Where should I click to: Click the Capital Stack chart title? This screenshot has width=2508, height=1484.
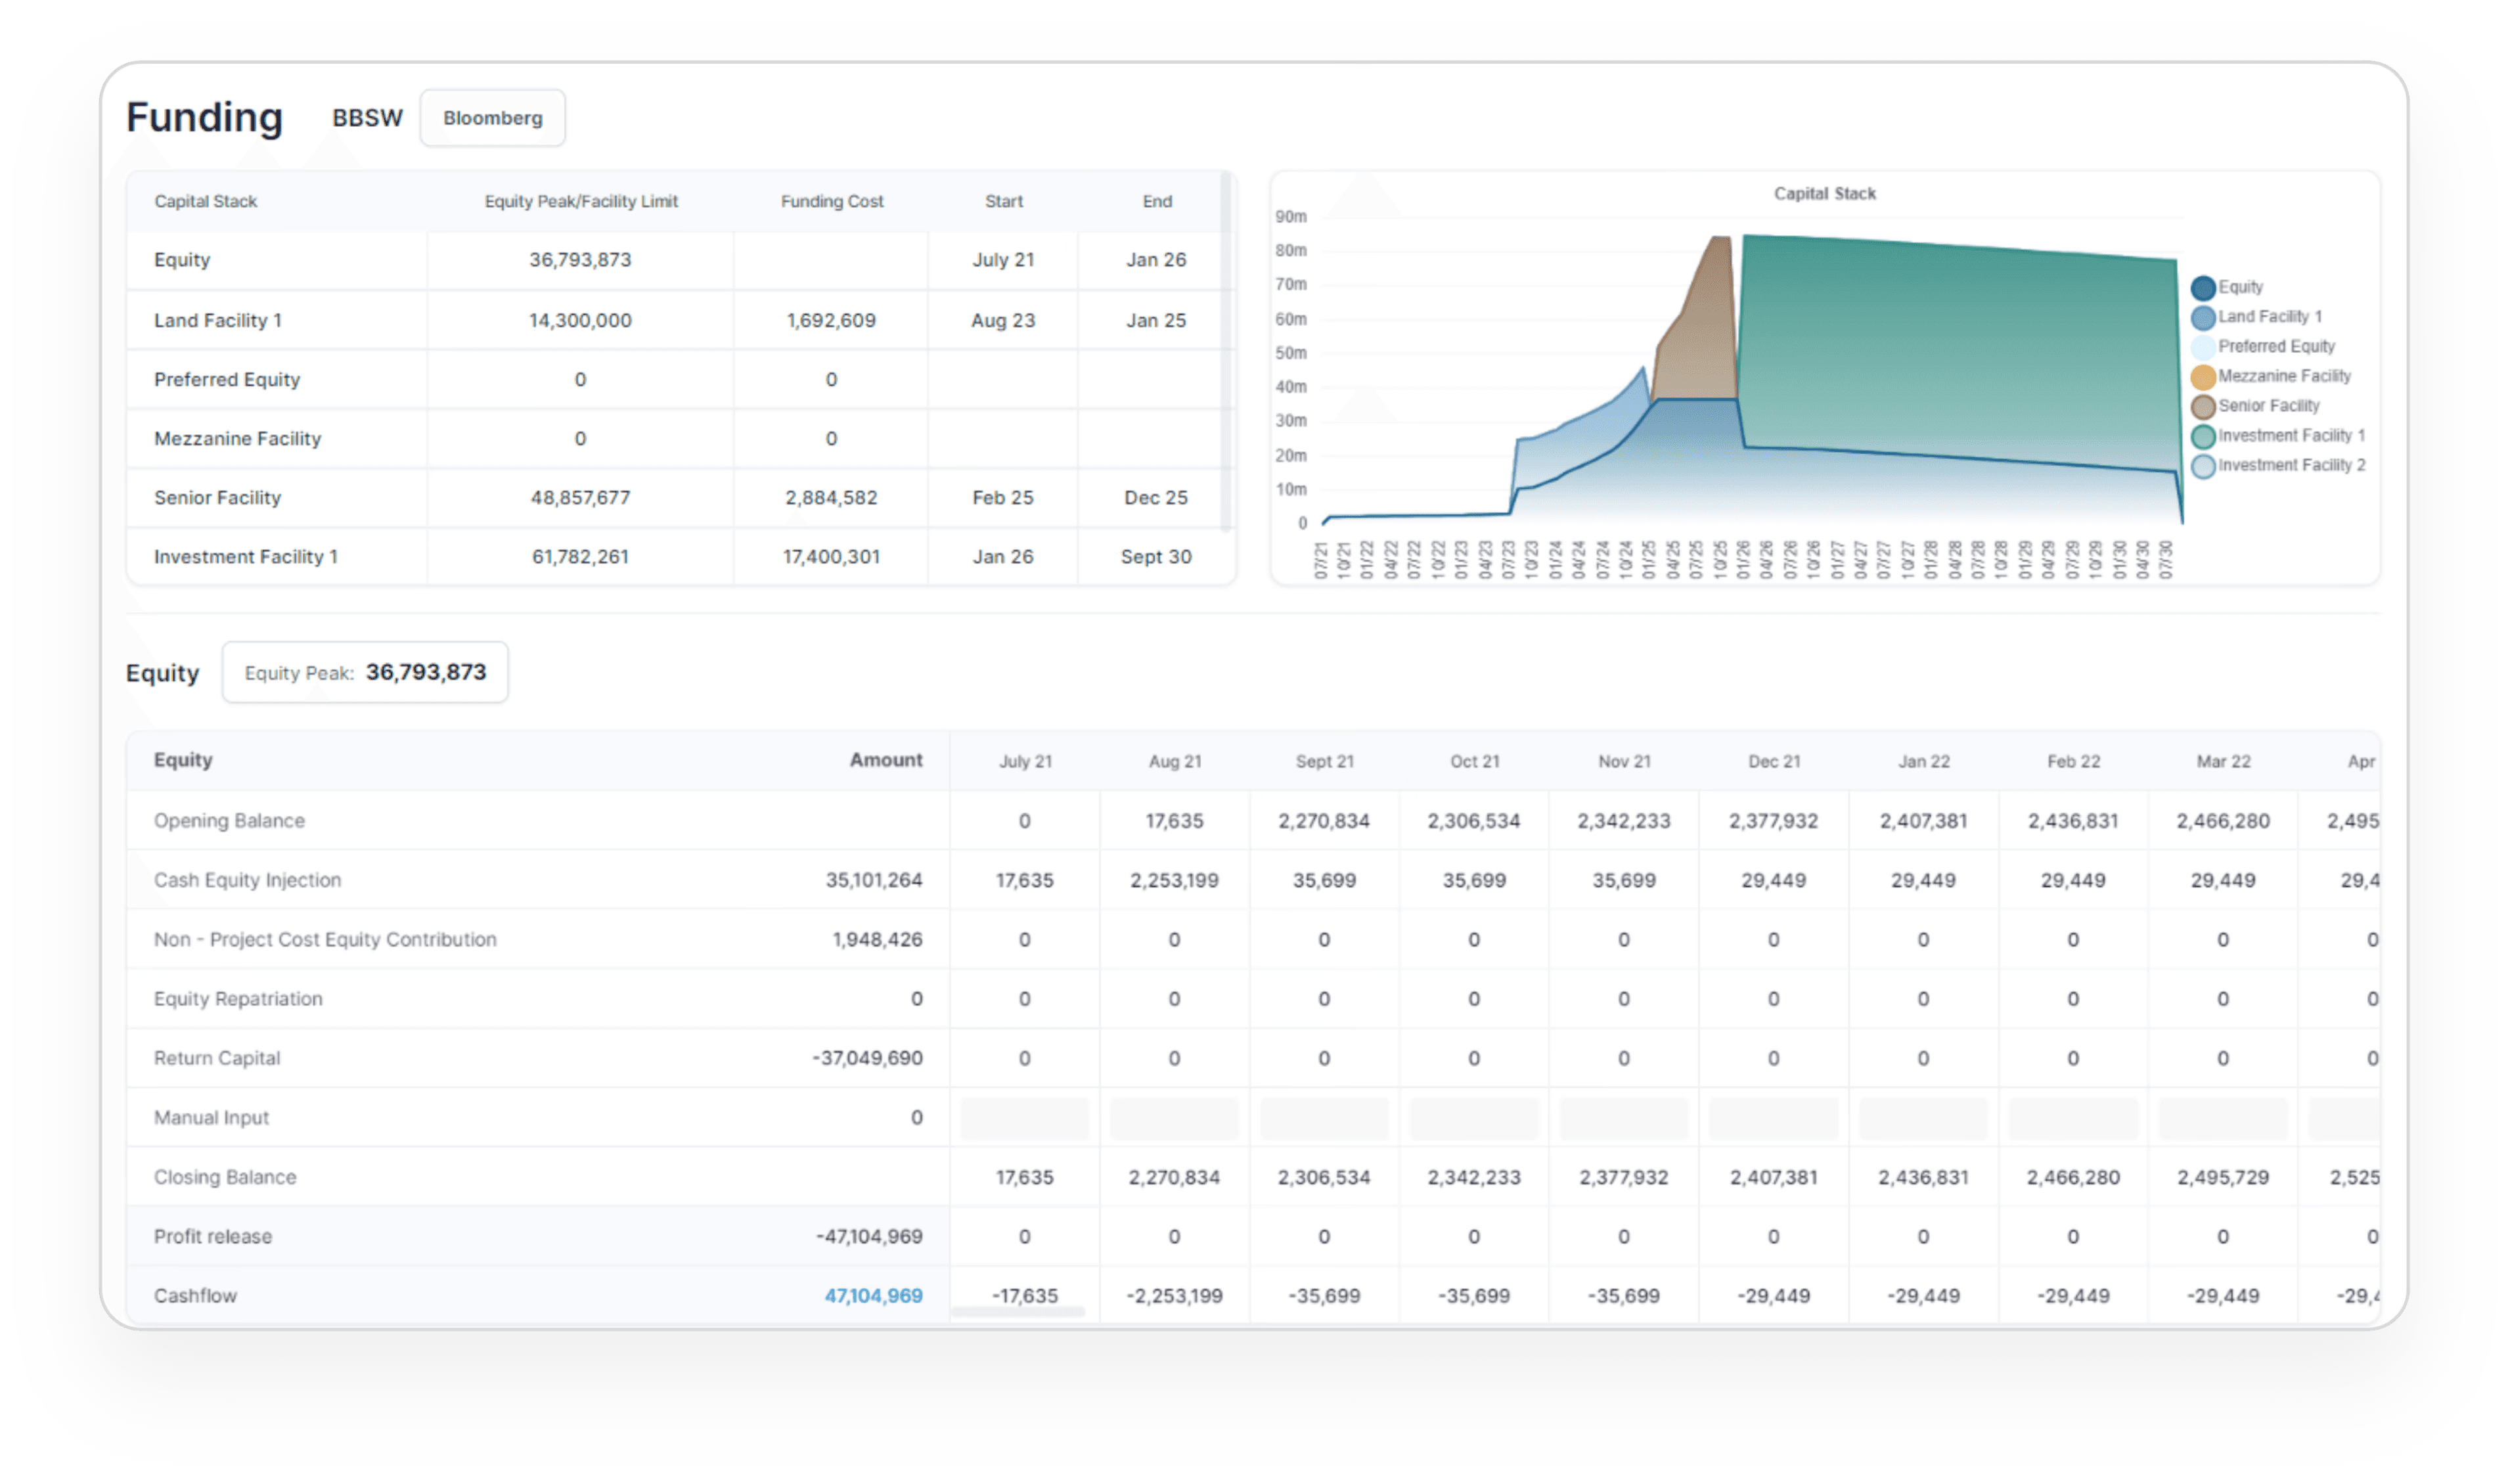(x=1824, y=193)
